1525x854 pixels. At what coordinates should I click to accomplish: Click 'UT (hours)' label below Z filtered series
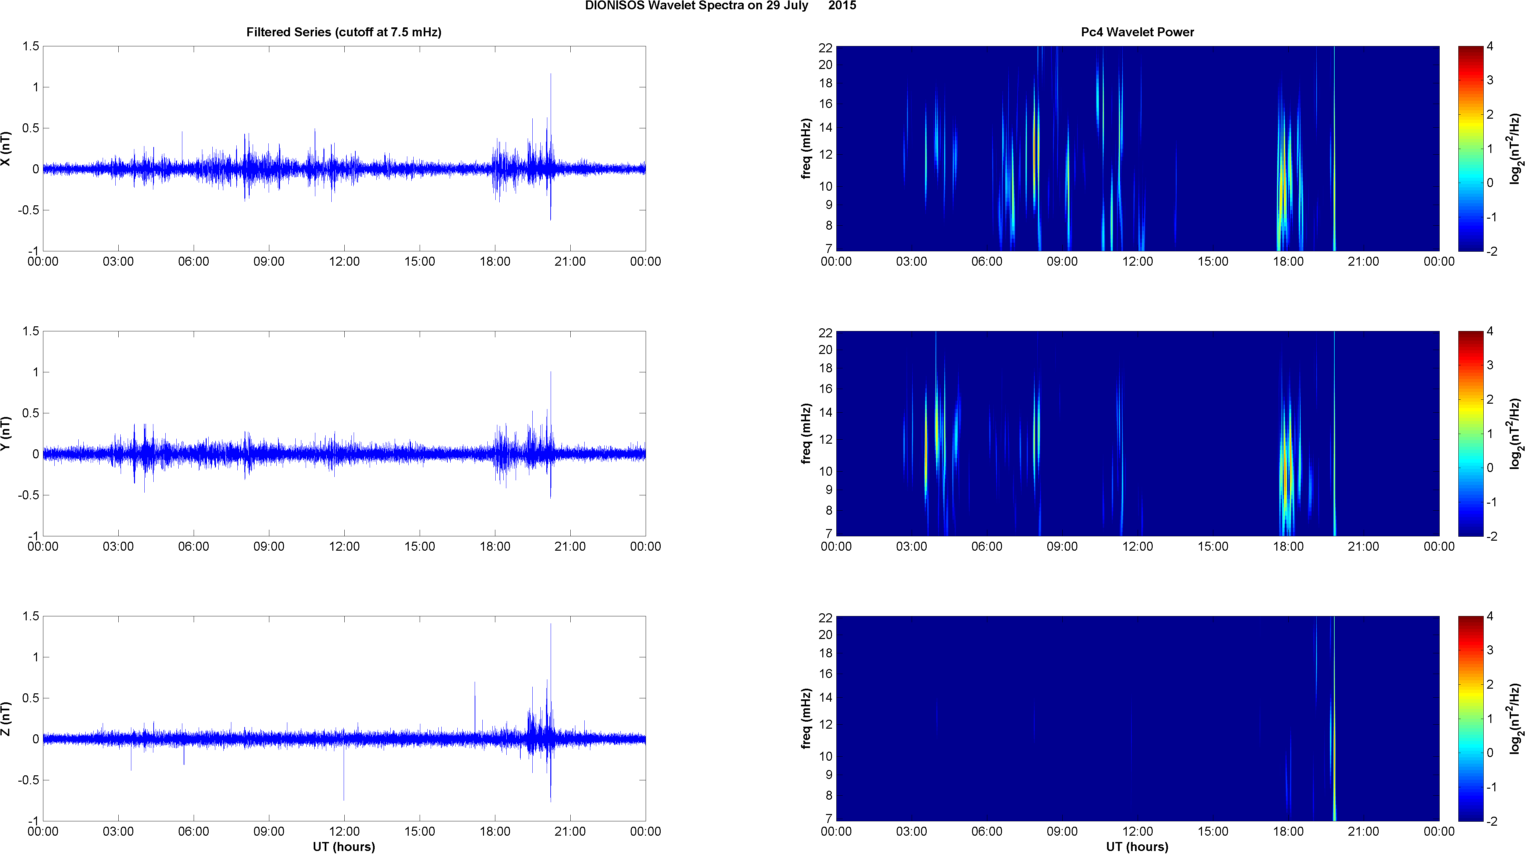point(344,847)
